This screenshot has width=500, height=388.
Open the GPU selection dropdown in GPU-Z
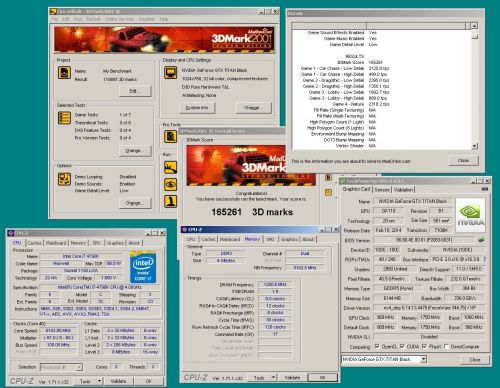[x=423, y=359]
